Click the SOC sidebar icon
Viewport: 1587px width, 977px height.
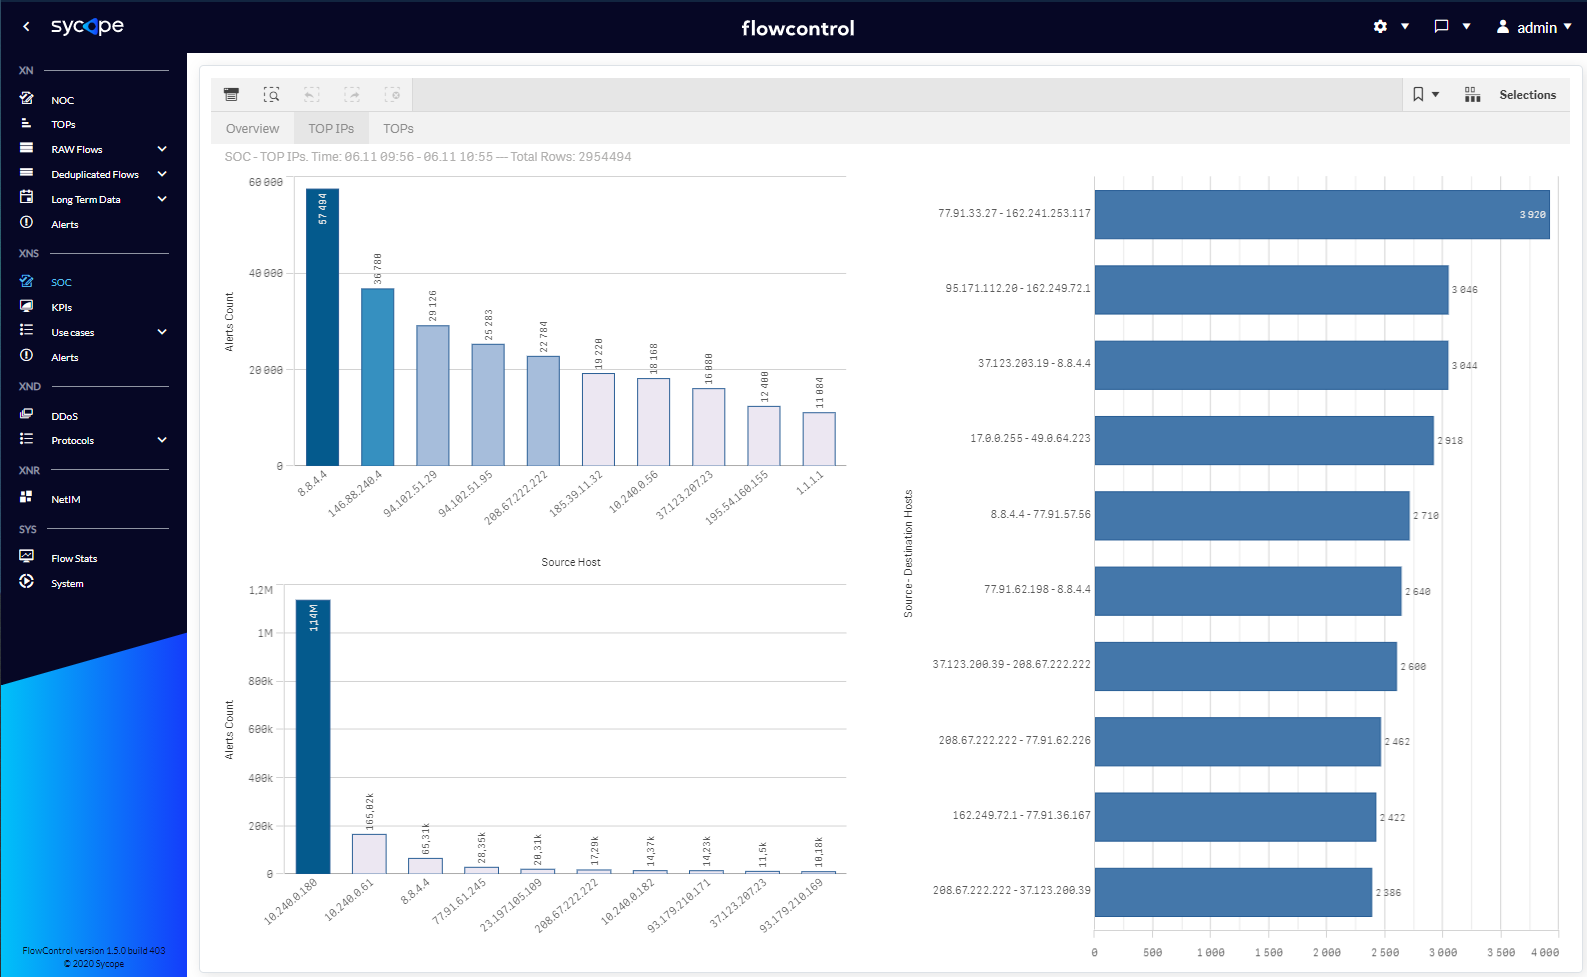(27, 281)
